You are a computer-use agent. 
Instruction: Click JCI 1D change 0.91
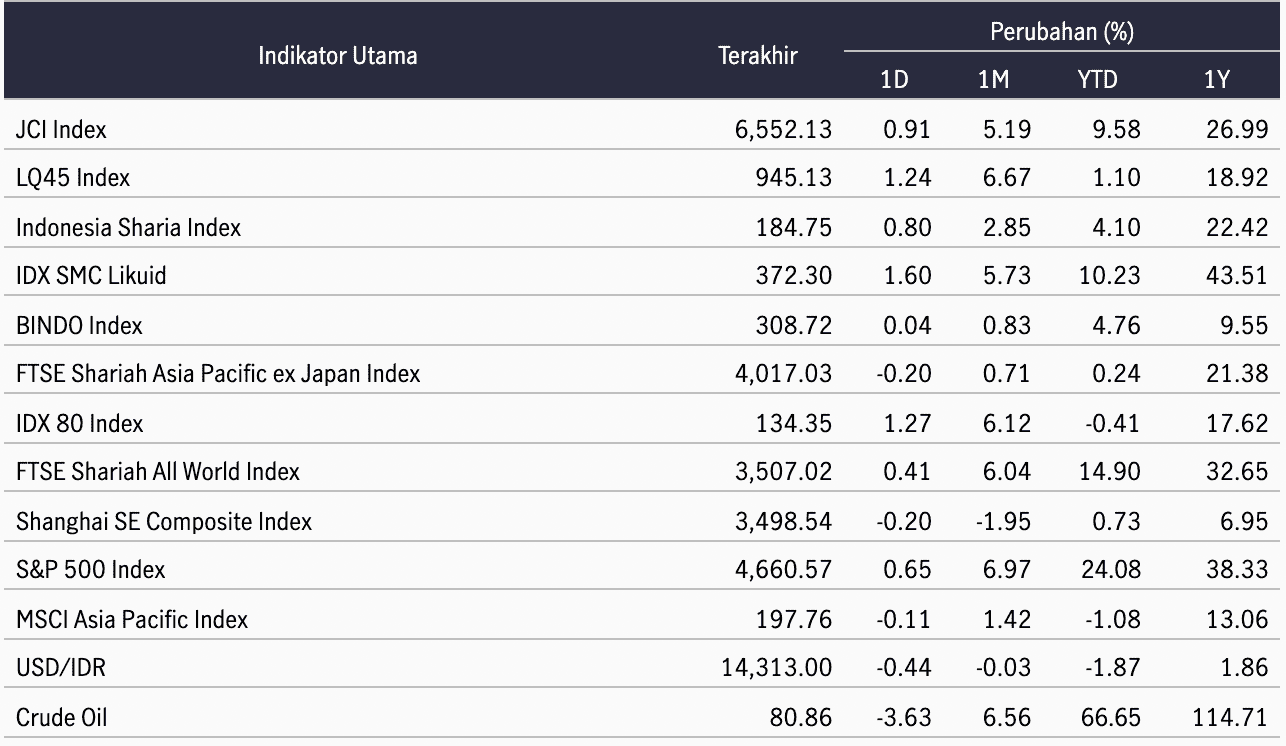(909, 129)
